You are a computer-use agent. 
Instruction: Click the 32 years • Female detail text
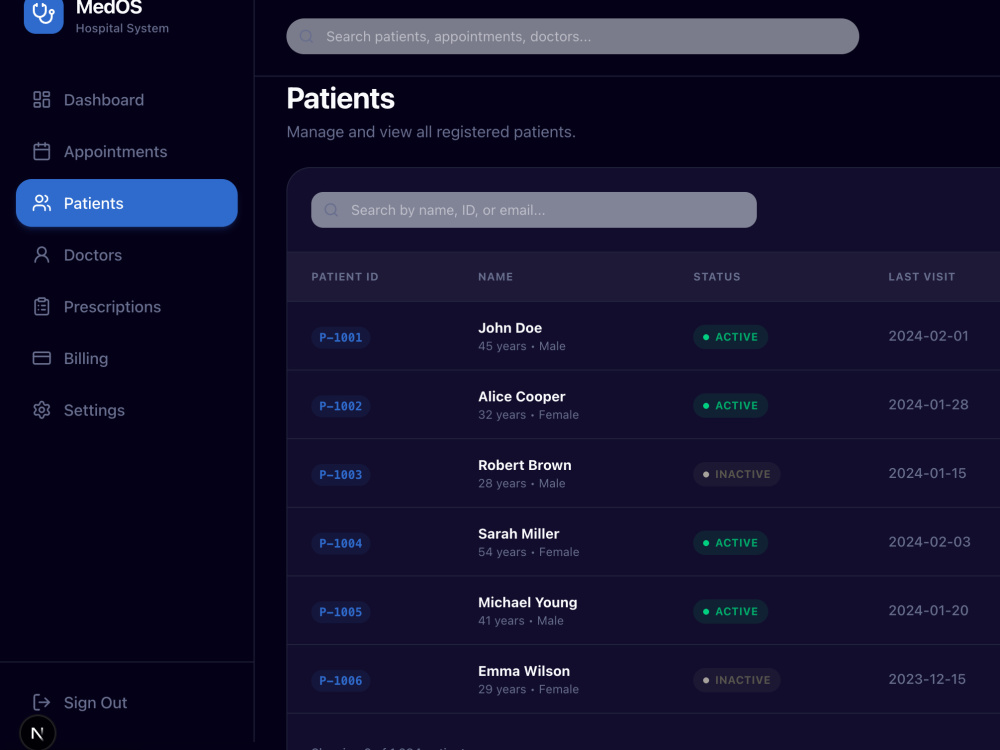(x=529, y=415)
